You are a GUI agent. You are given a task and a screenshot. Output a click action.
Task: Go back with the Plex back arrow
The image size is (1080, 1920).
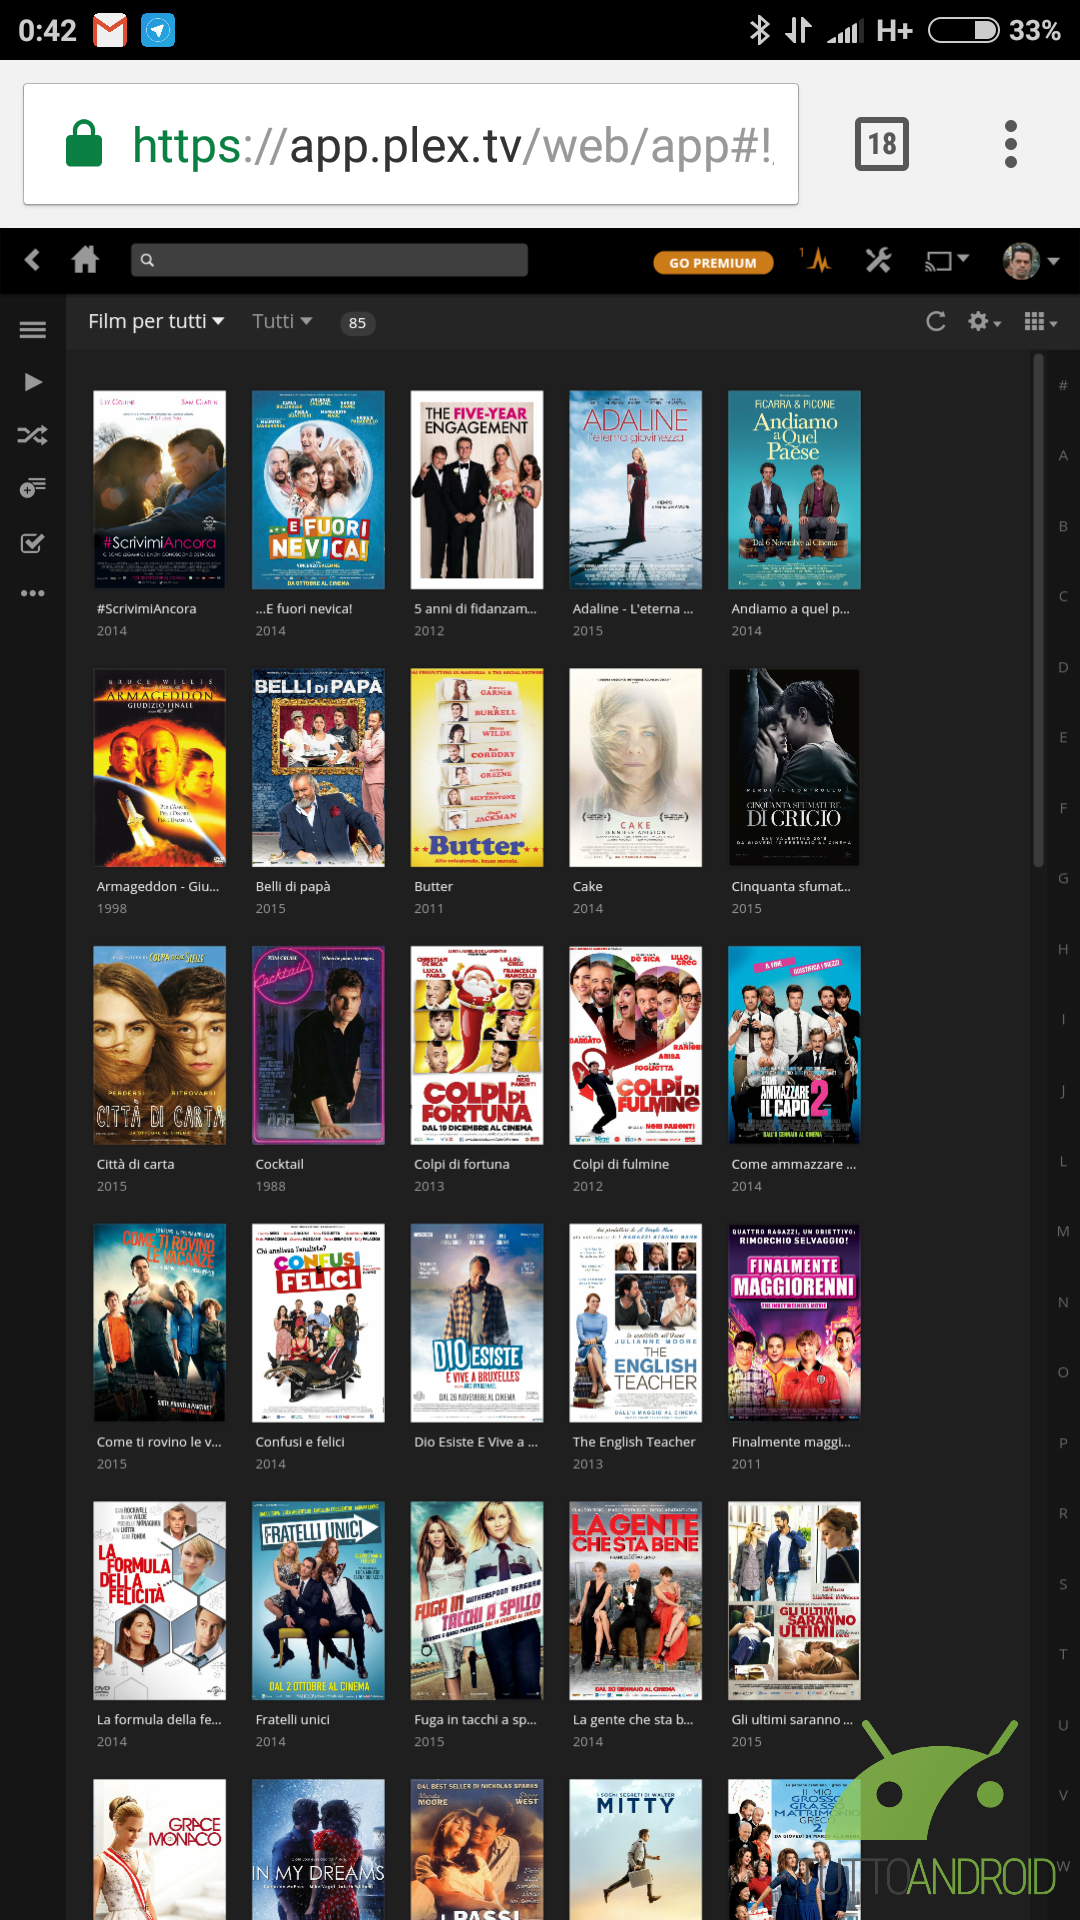coord(33,260)
